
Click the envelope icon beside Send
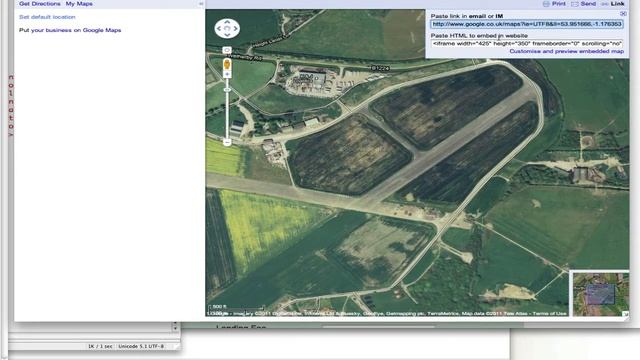[575, 4]
